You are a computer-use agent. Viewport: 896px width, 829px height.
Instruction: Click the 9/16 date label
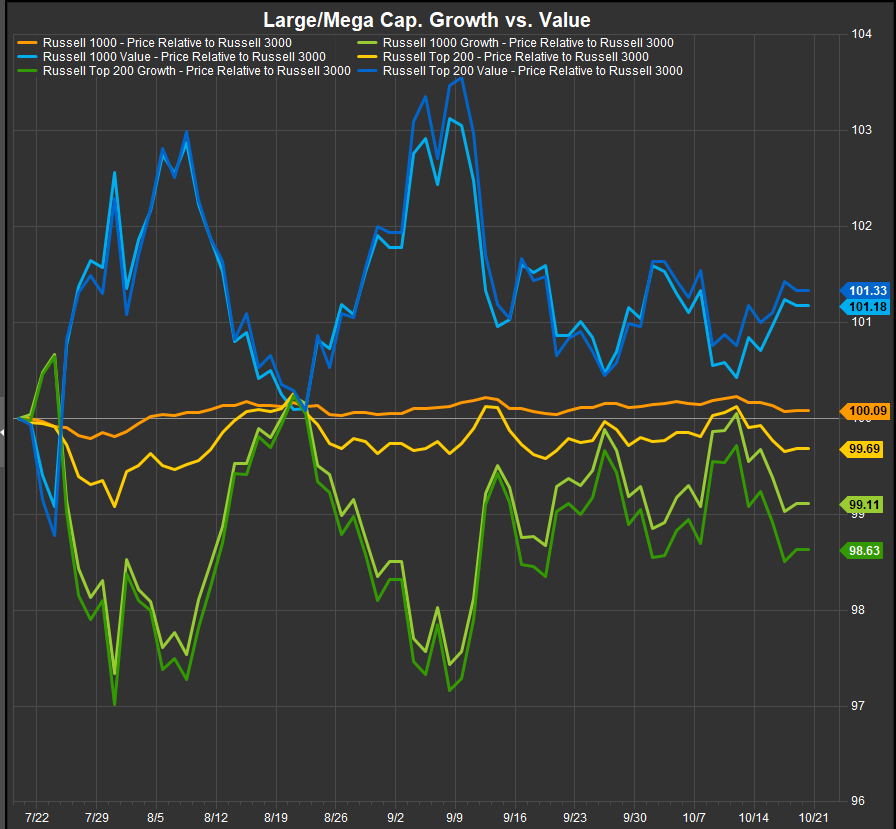tap(515, 818)
